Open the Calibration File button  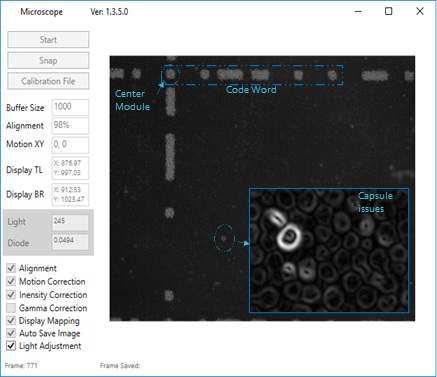click(48, 81)
